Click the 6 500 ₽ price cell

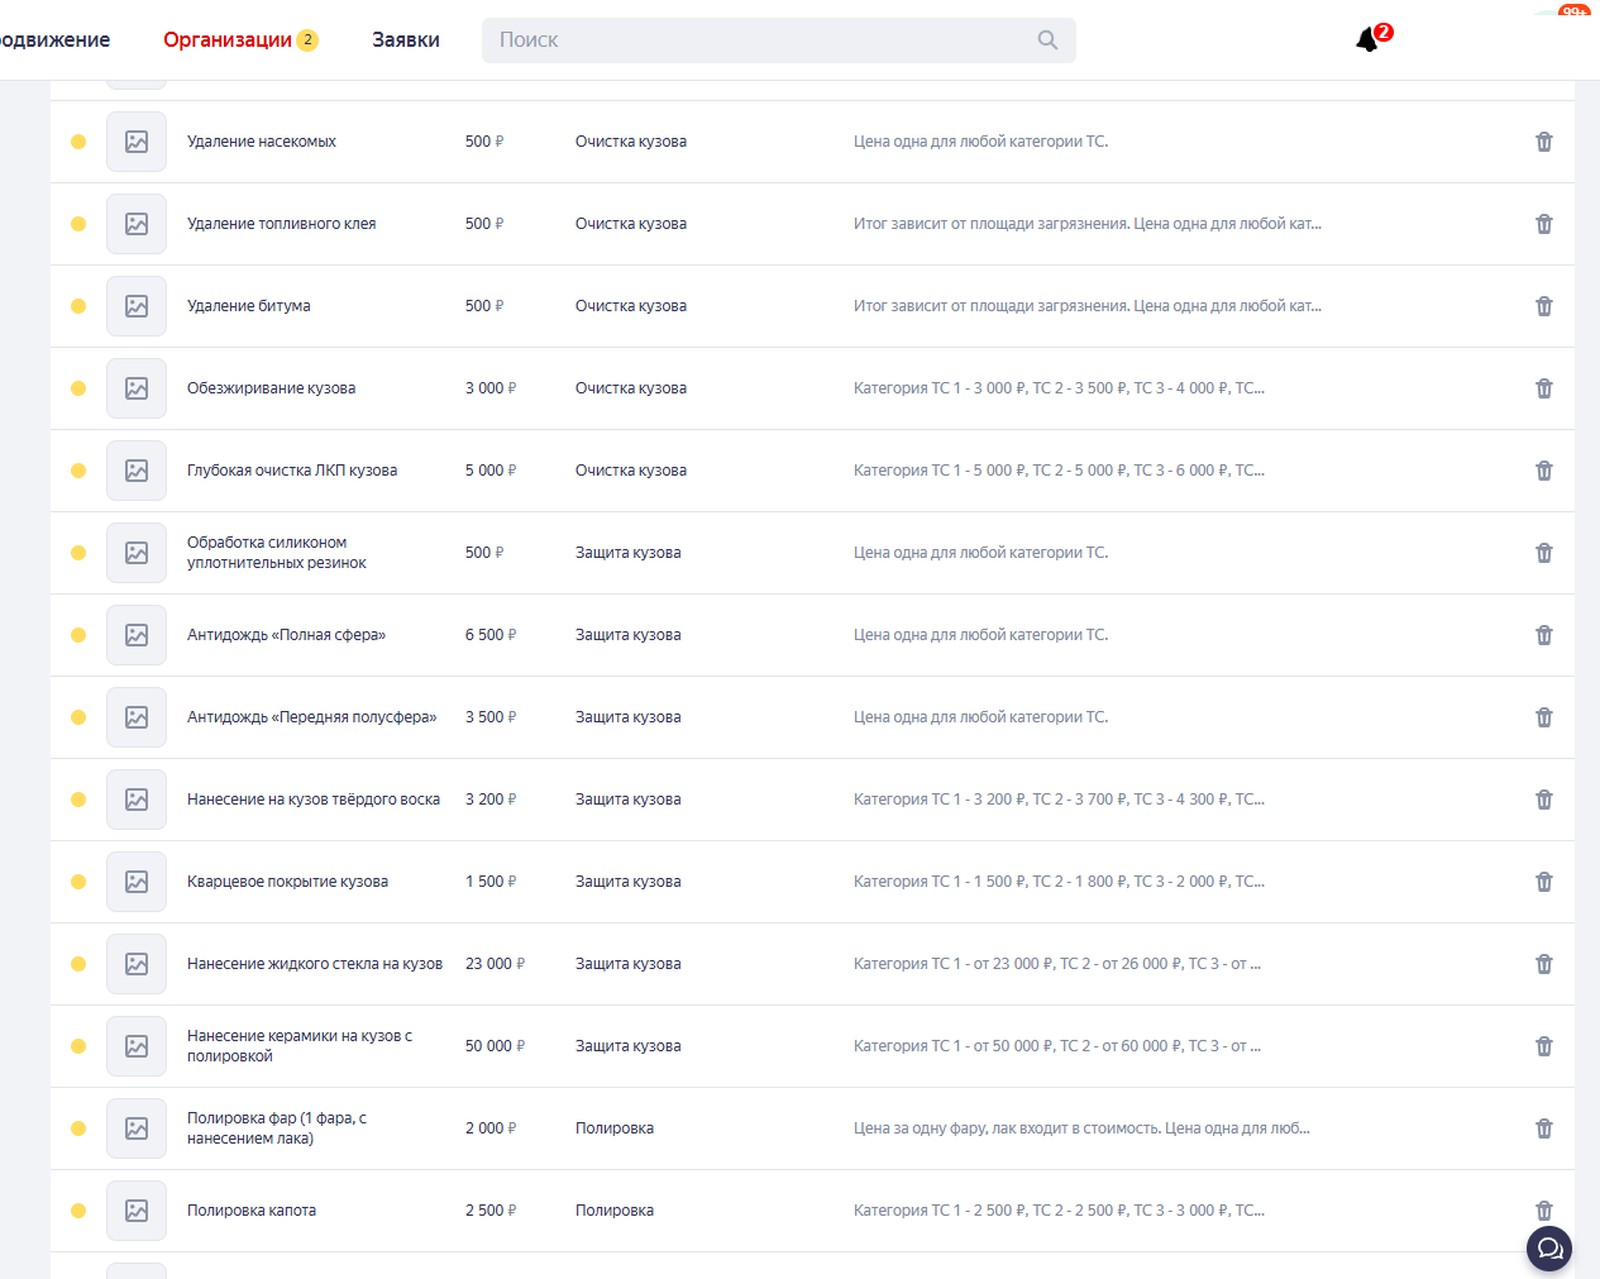click(490, 635)
